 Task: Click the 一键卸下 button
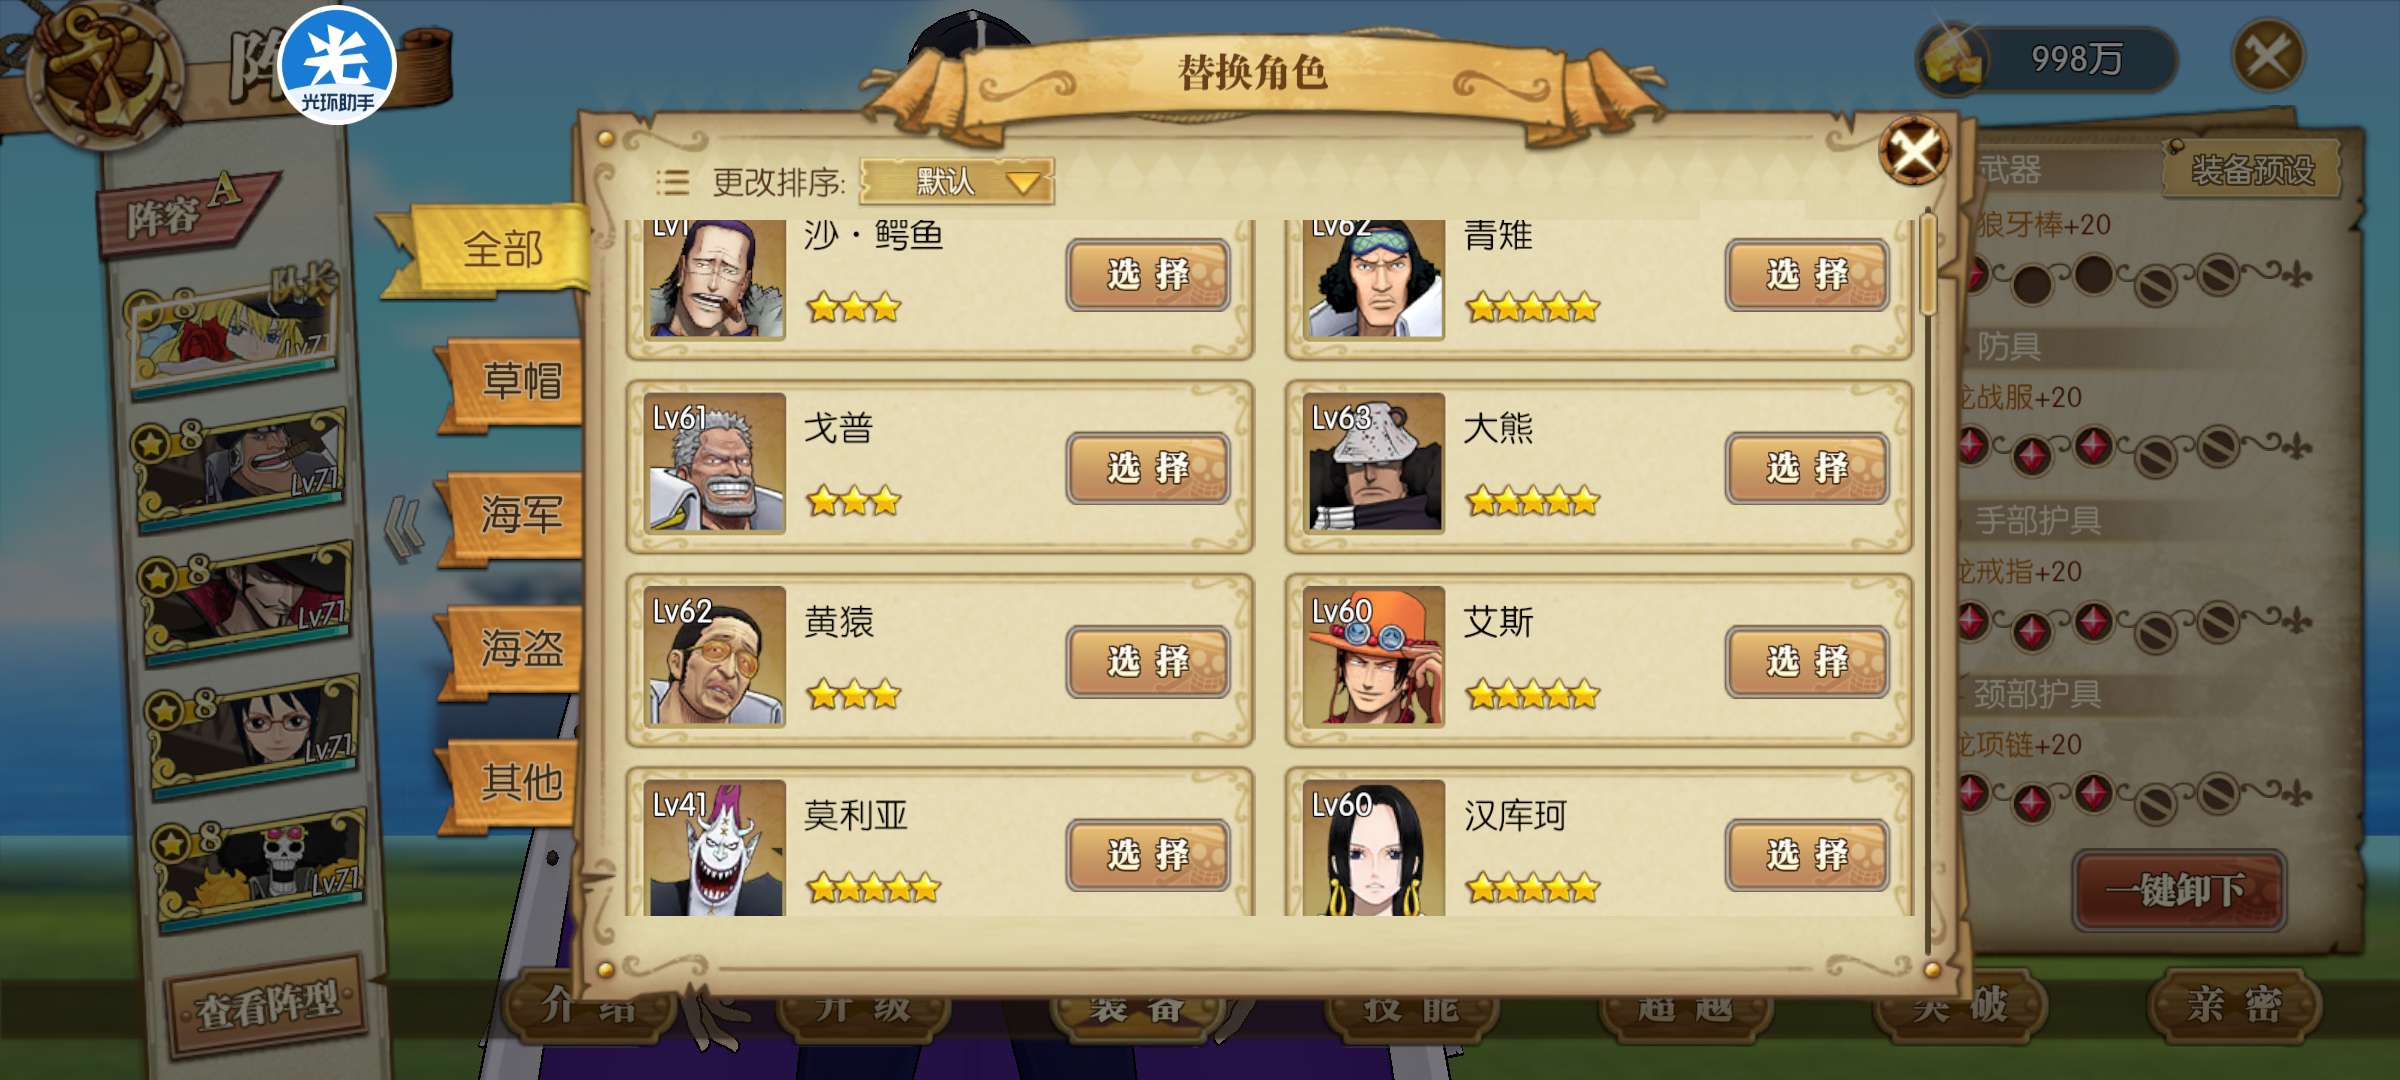(2179, 890)
